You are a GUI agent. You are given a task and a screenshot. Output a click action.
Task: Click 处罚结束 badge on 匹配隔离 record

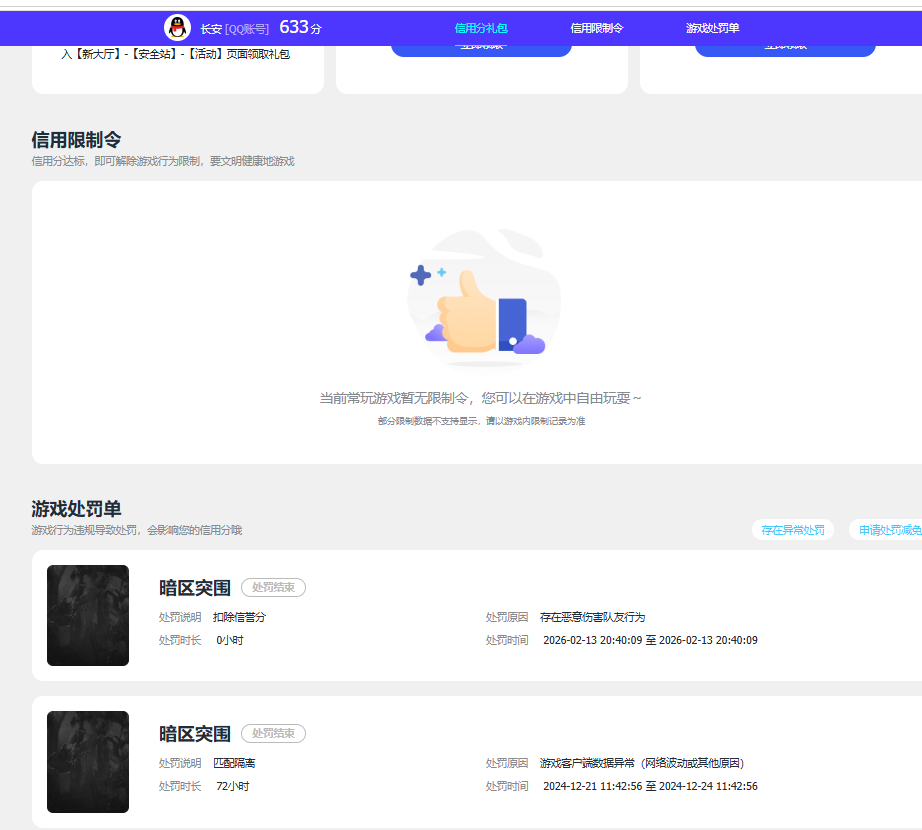(x=273, y=733)
